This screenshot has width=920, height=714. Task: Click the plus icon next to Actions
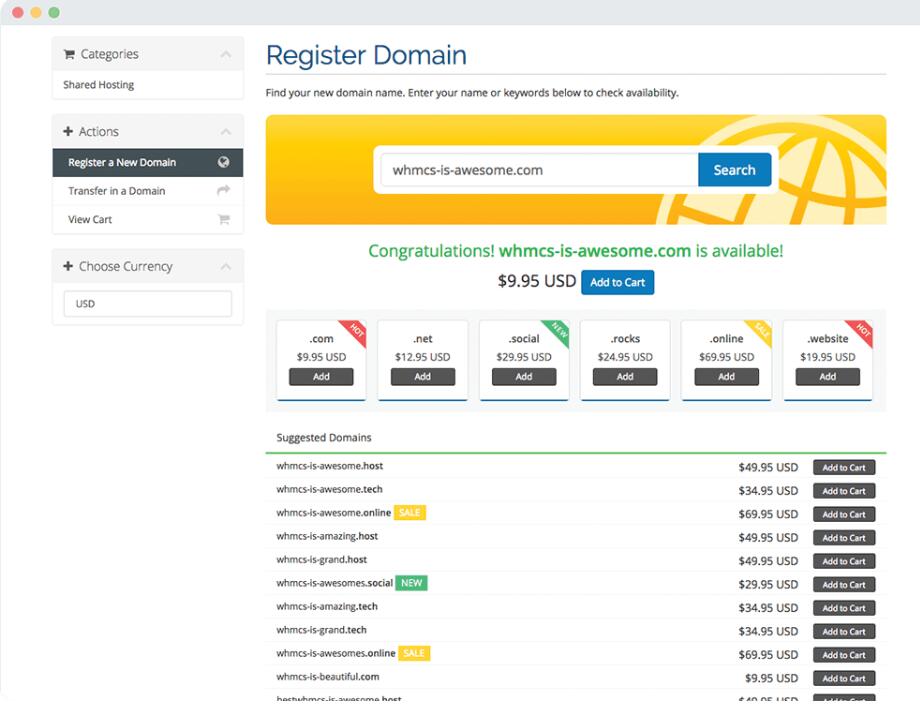[x=68, y=132]
